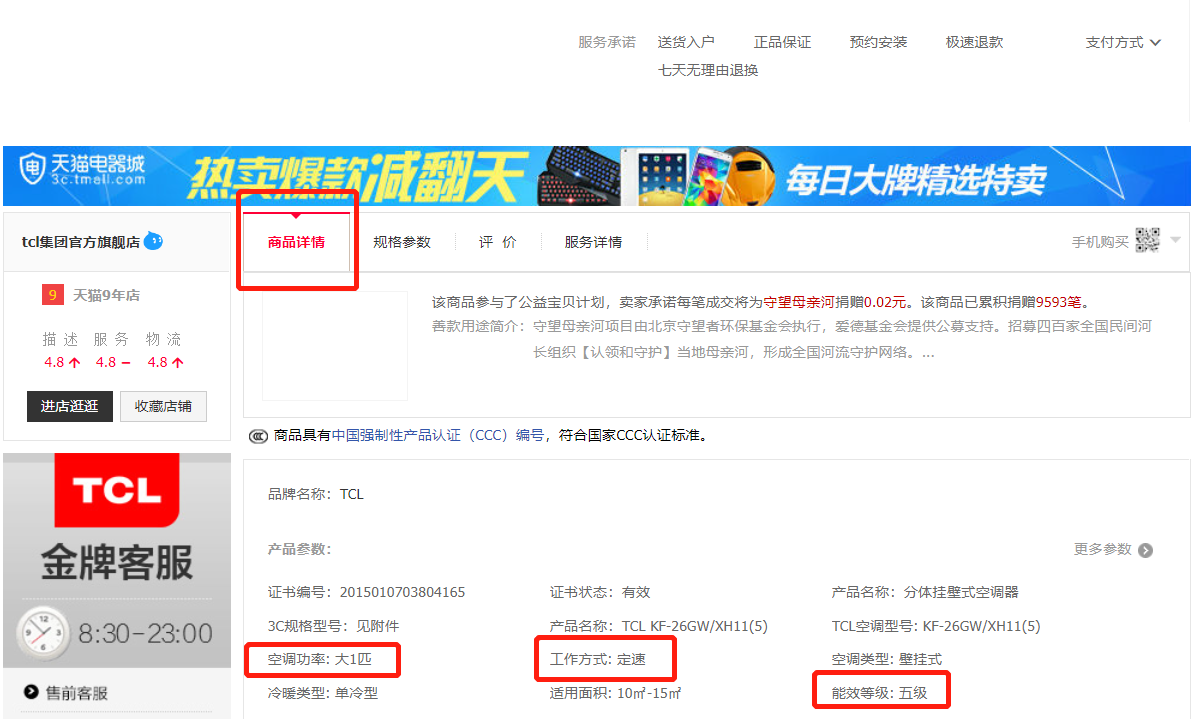The width and height of the screenshot is (1192, 719).
Task: Click the red TCL logo
Action: tap(117, 489)
